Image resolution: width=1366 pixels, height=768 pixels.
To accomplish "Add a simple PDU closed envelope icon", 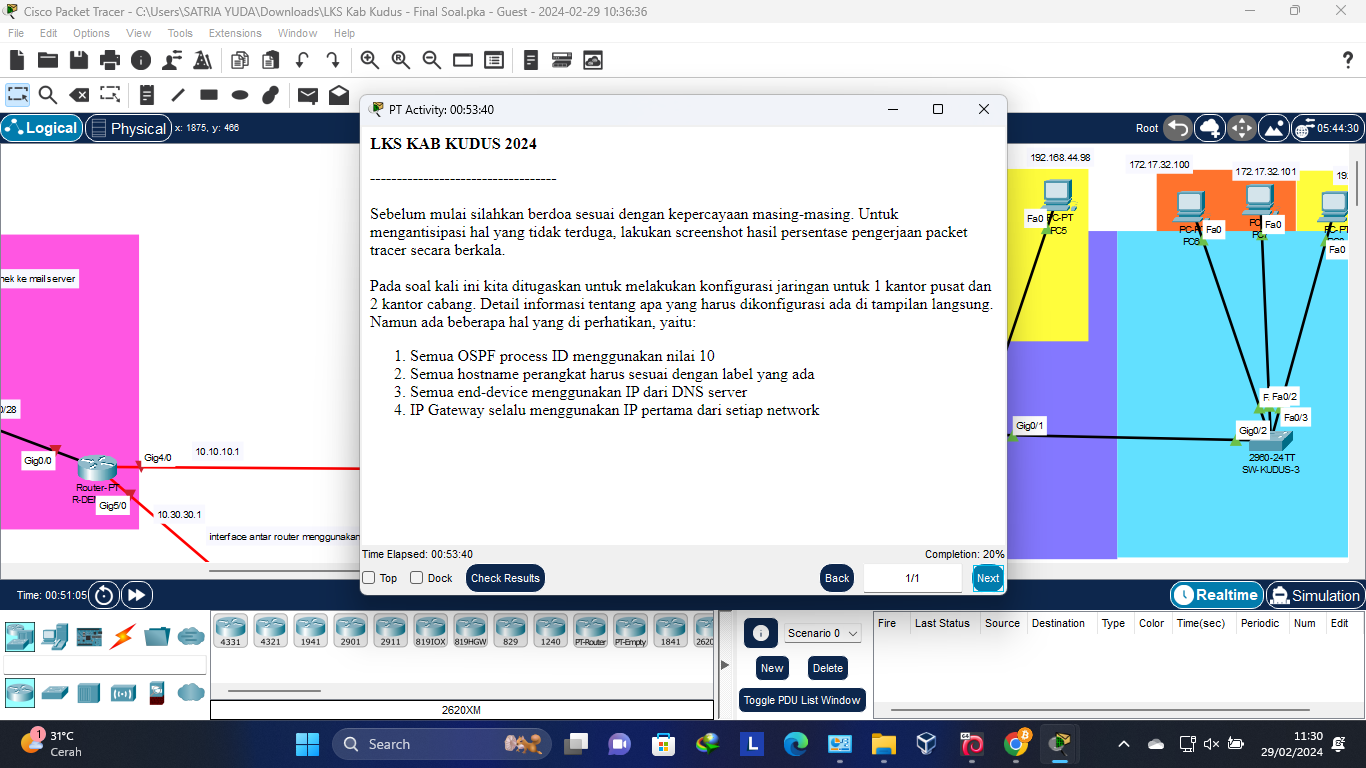I will click(308, 95).
